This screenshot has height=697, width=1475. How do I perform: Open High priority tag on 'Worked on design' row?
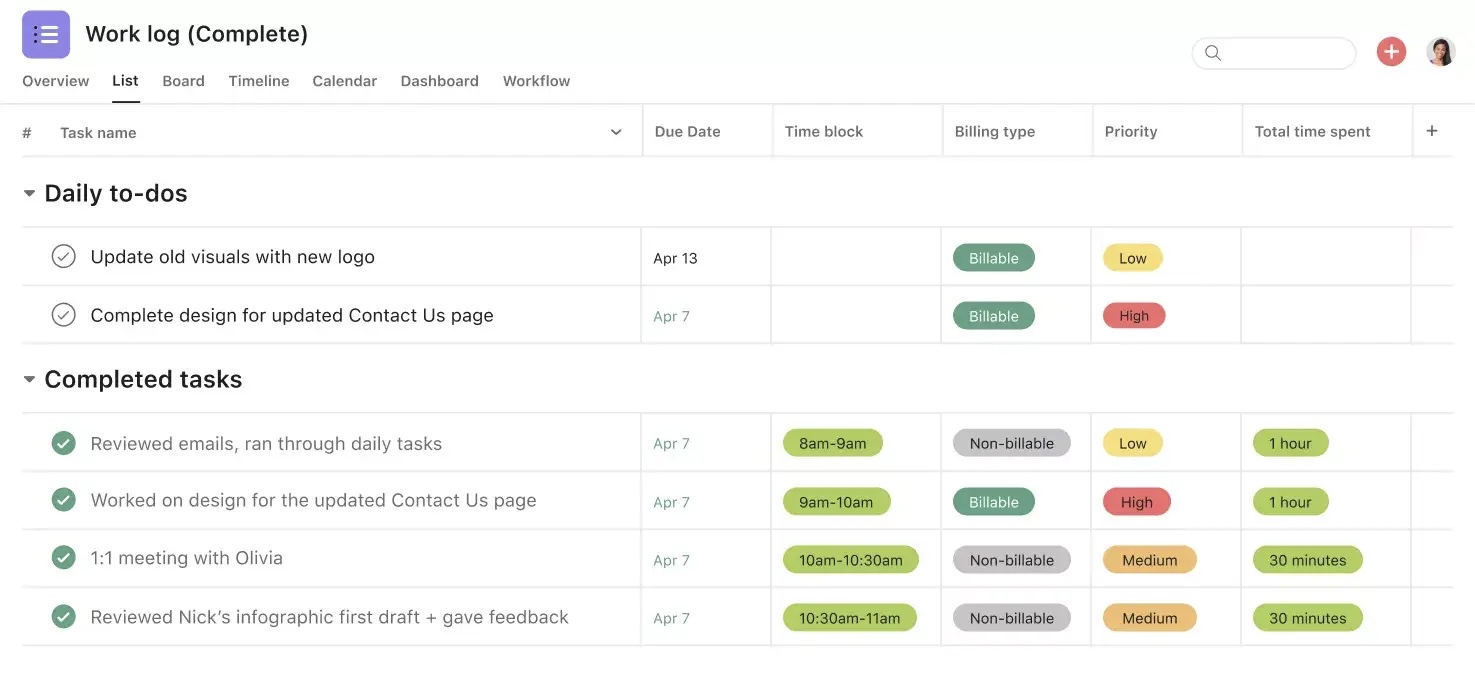click(x=1136, y=502)
